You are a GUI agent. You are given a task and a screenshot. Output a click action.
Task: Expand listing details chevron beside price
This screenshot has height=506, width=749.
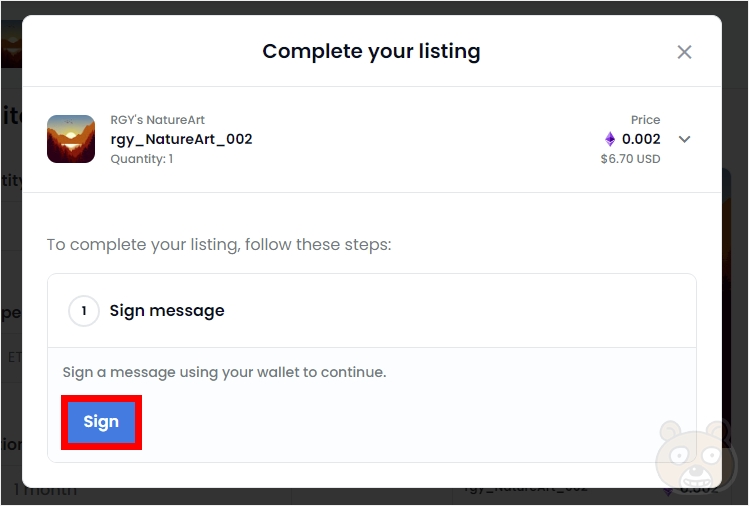click(684, 139)
